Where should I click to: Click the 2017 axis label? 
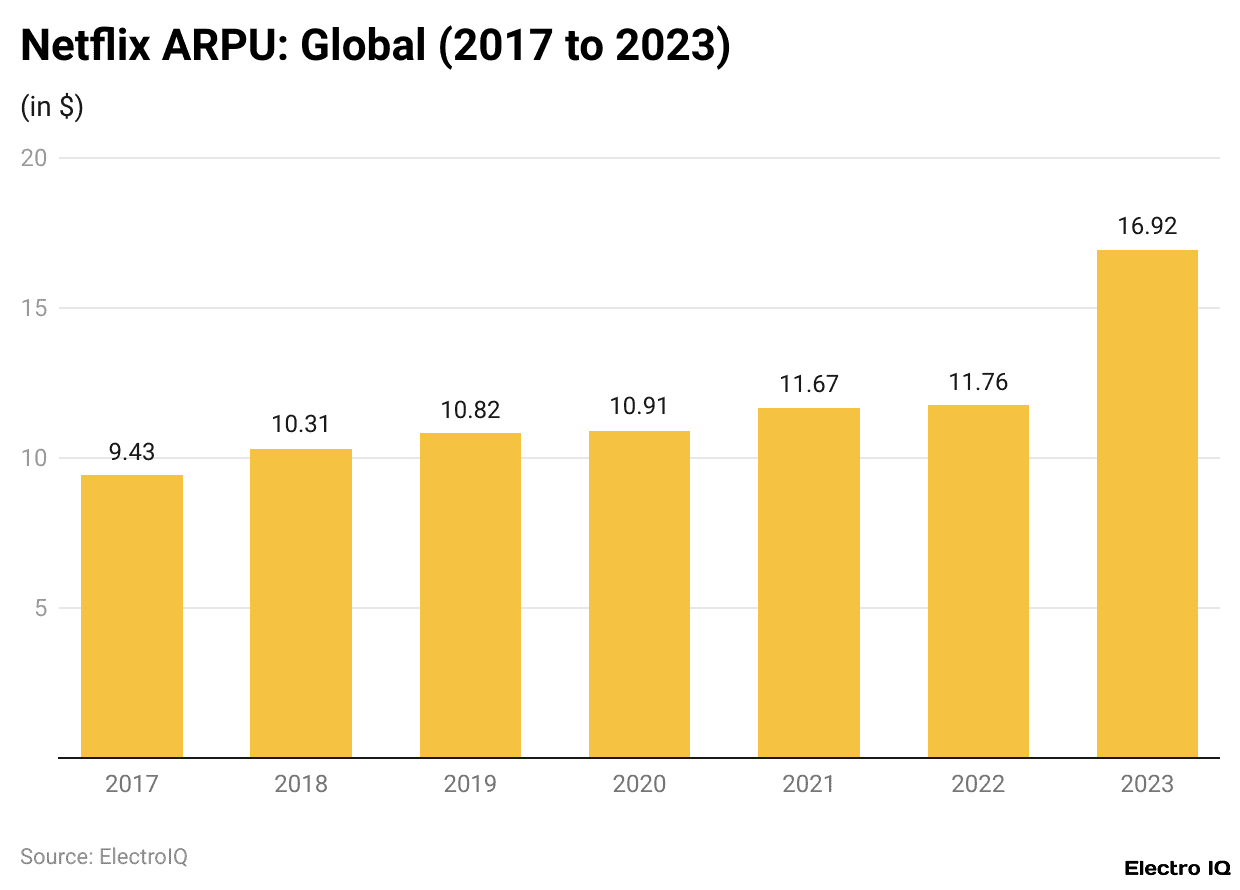[132, 784]
